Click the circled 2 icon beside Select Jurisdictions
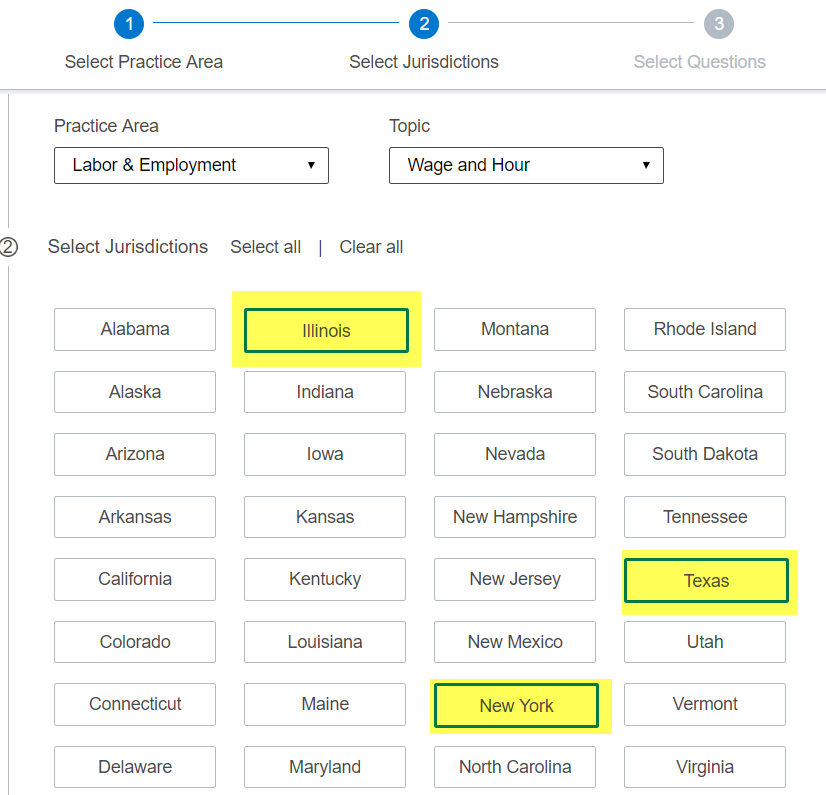This screenshot has height=795, width=826. click(8, 247)
